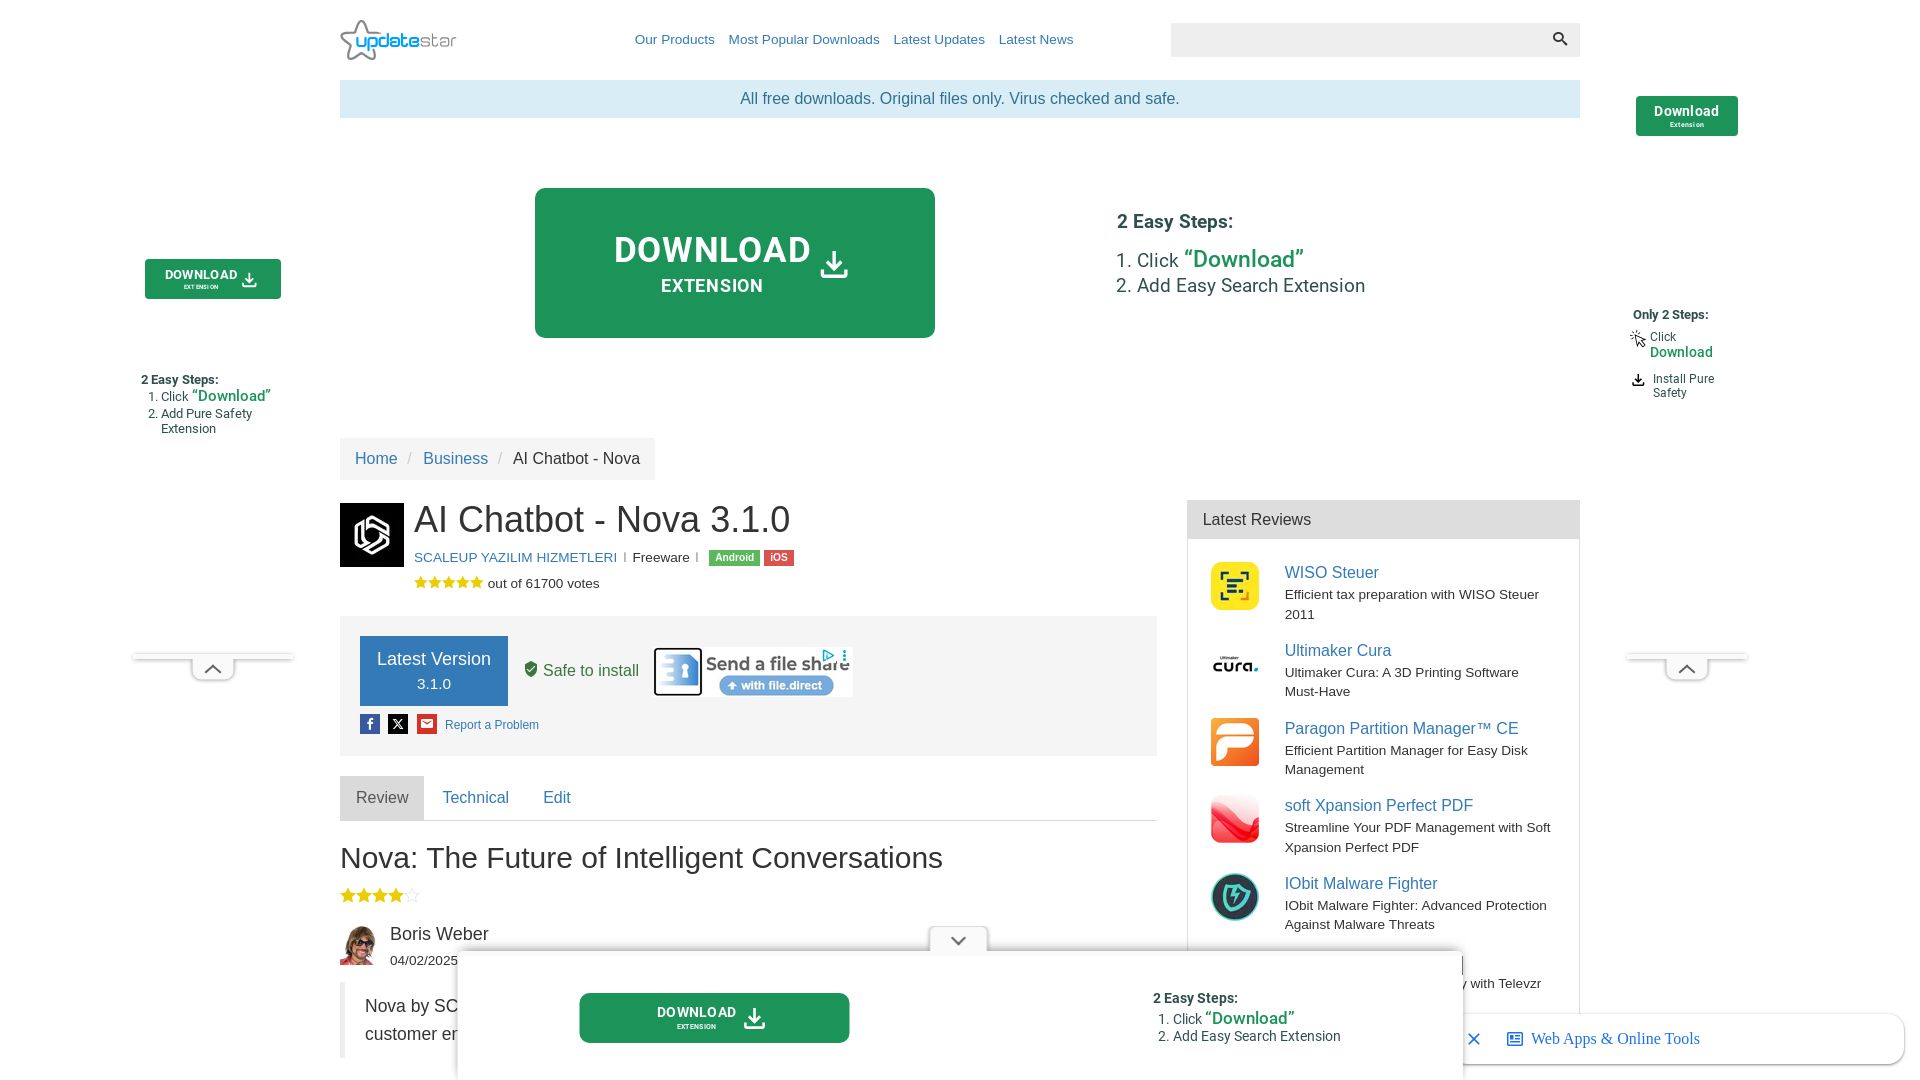Click the Safe to install label
Viewport: 1920px width, 1080px height.
(582, 671)
